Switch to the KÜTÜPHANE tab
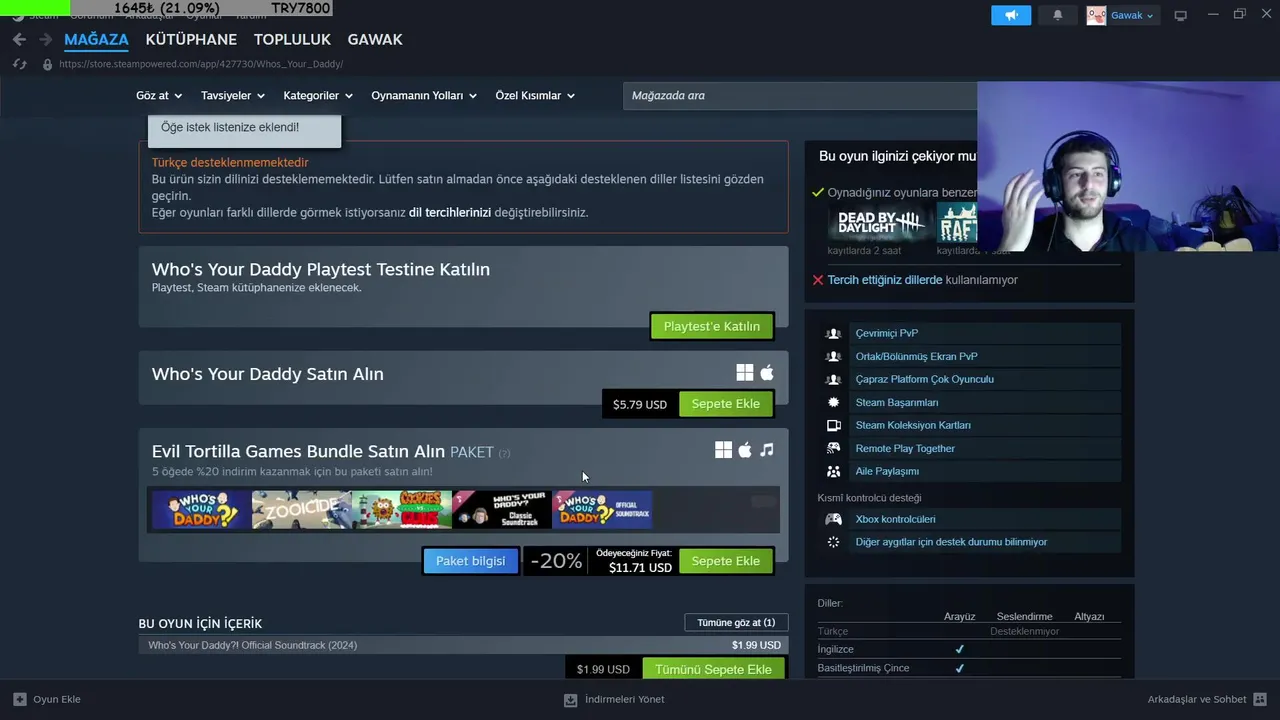Viewport: 1280px width, 720px height. pos(191,40)
